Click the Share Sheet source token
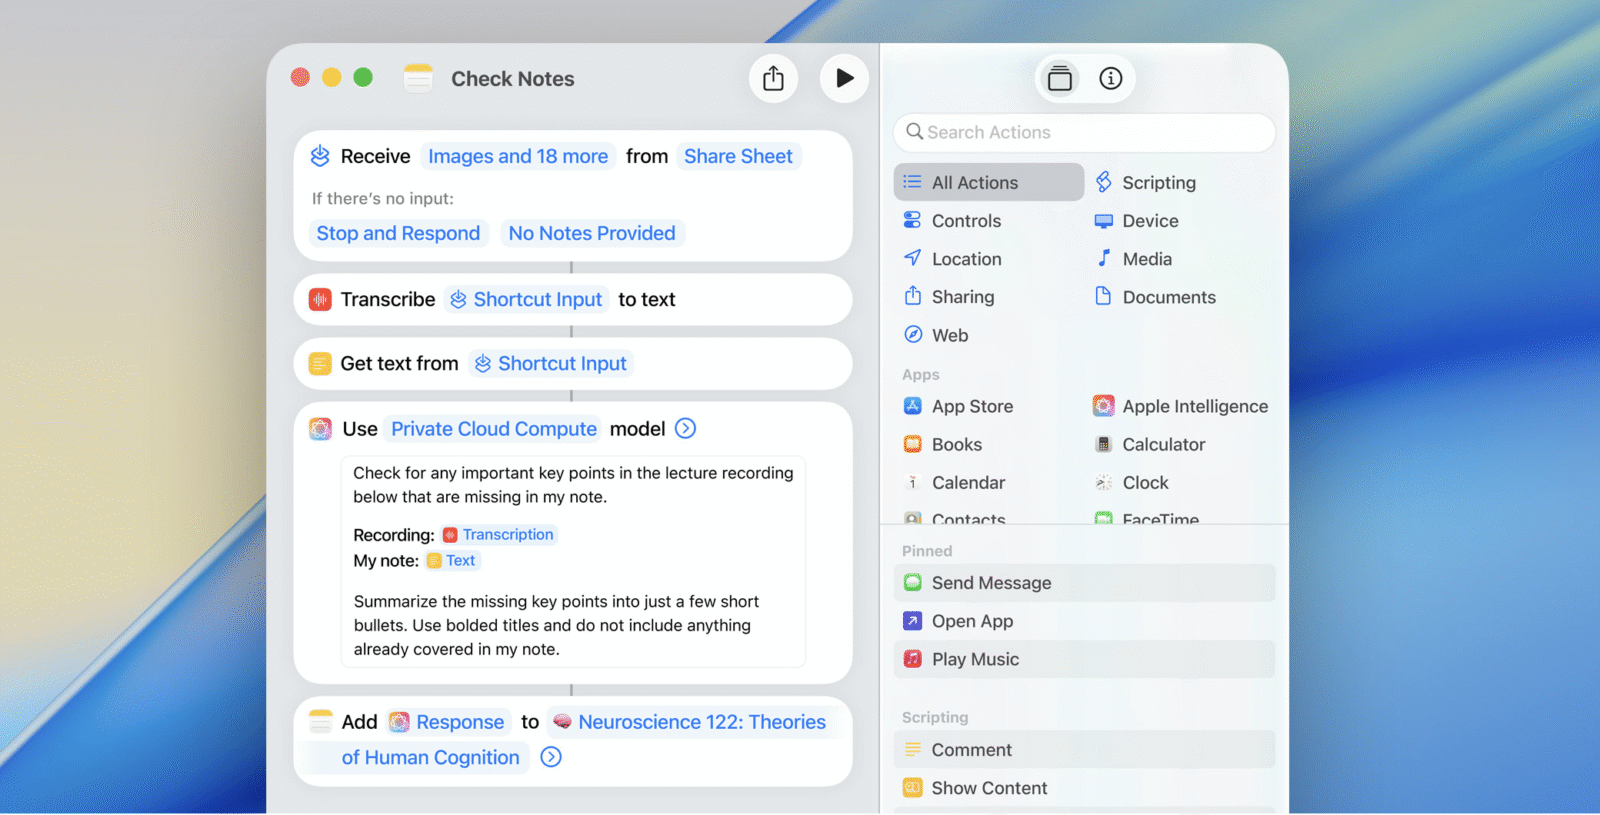Screen dimensions: 1600x815 pyautogui.click(x=738, y=157)
